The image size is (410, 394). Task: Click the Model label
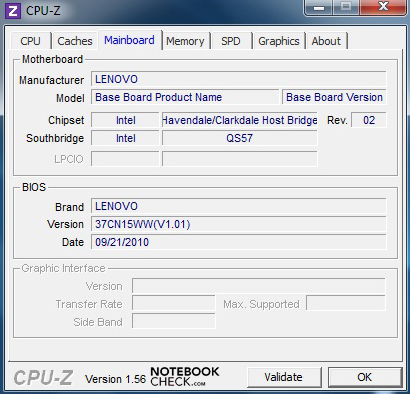70,98
